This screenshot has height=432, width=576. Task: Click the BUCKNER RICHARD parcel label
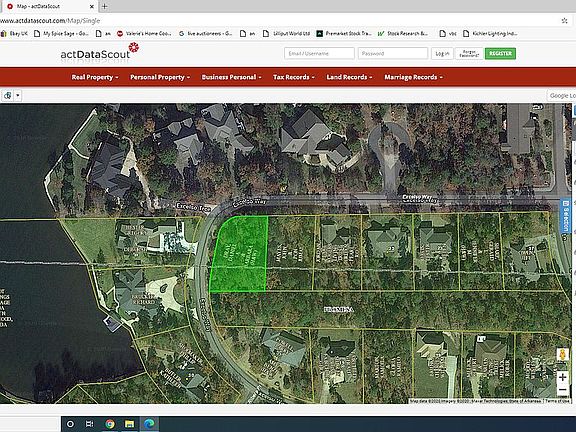tap(144, 299)
